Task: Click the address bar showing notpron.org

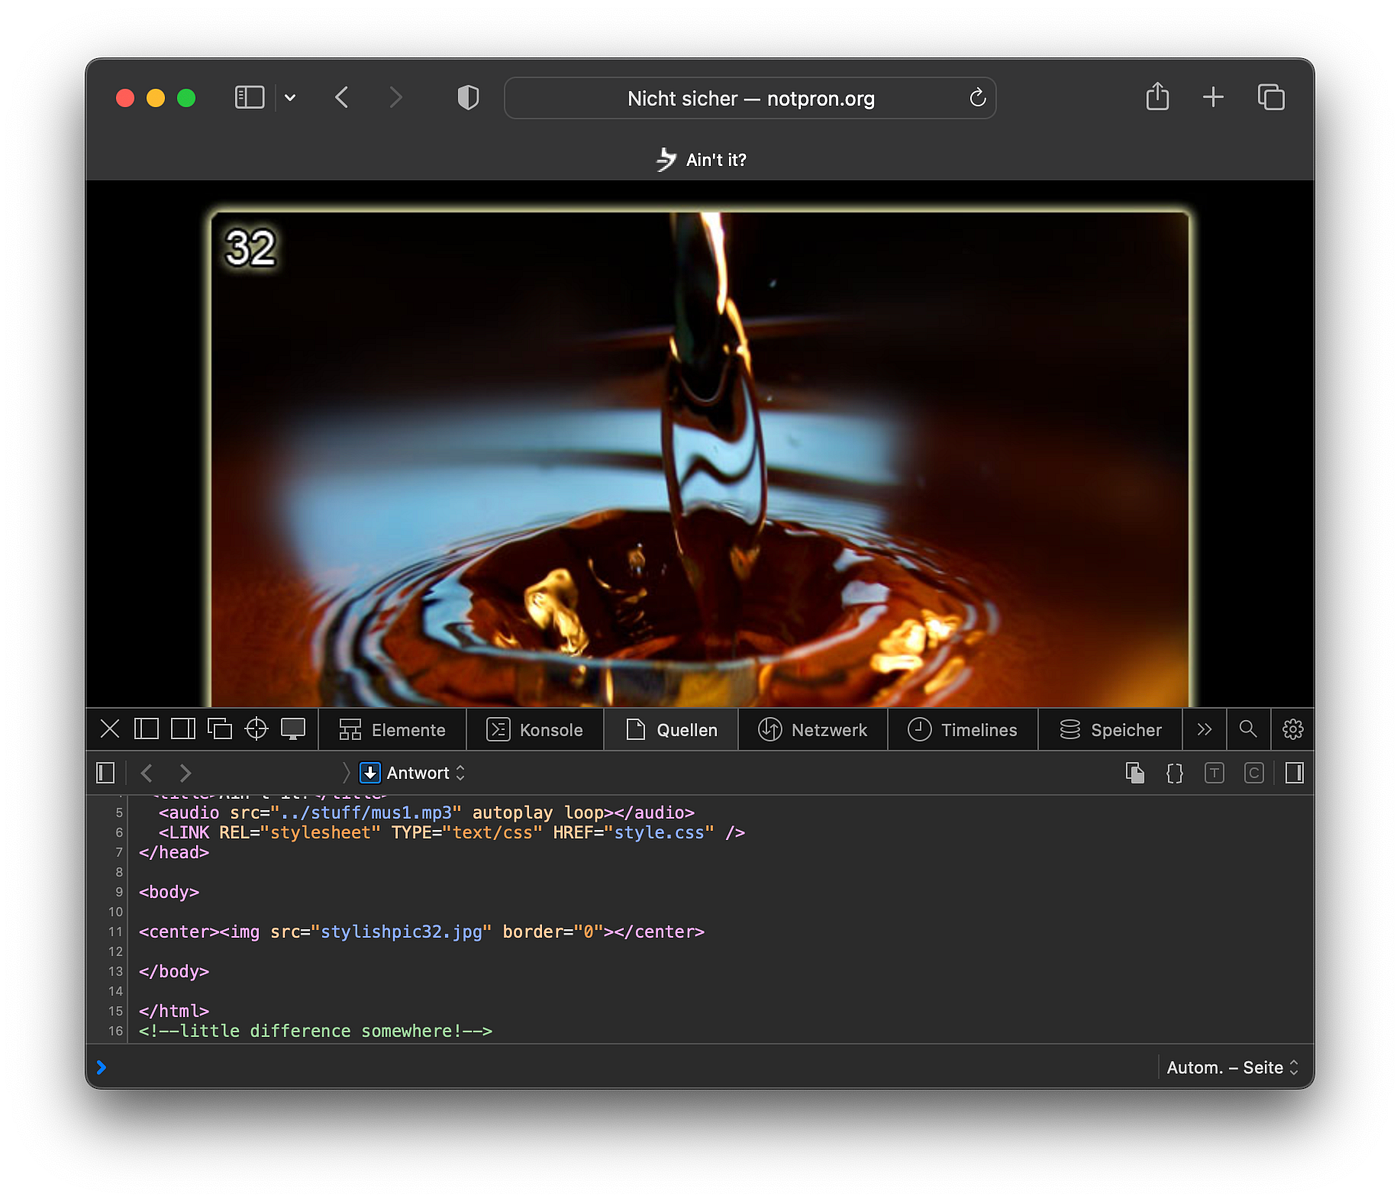Action: pos(750,98)
